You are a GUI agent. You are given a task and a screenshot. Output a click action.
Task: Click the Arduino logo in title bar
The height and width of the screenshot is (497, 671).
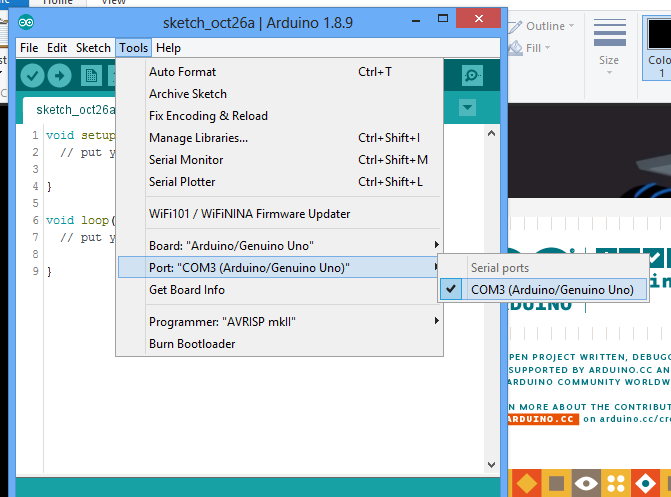coord(26,22)
